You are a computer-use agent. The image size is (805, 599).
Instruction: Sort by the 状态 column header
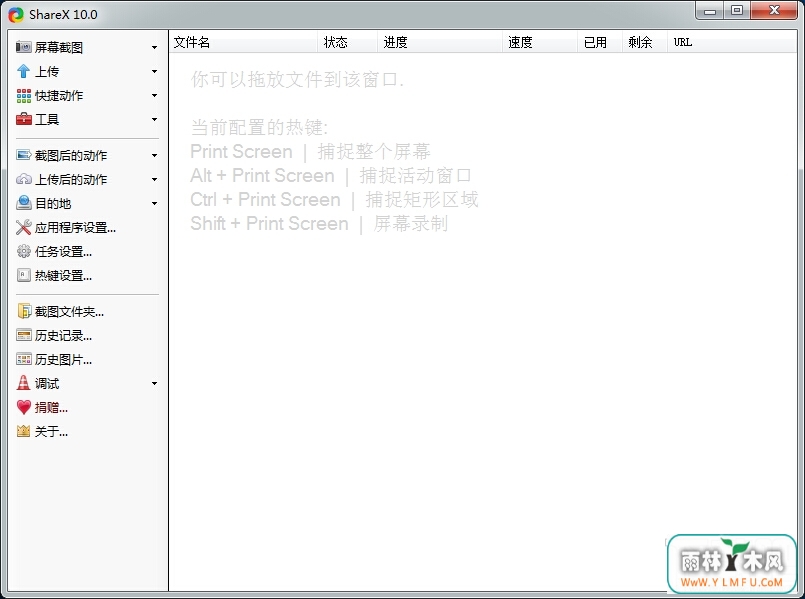348,42
